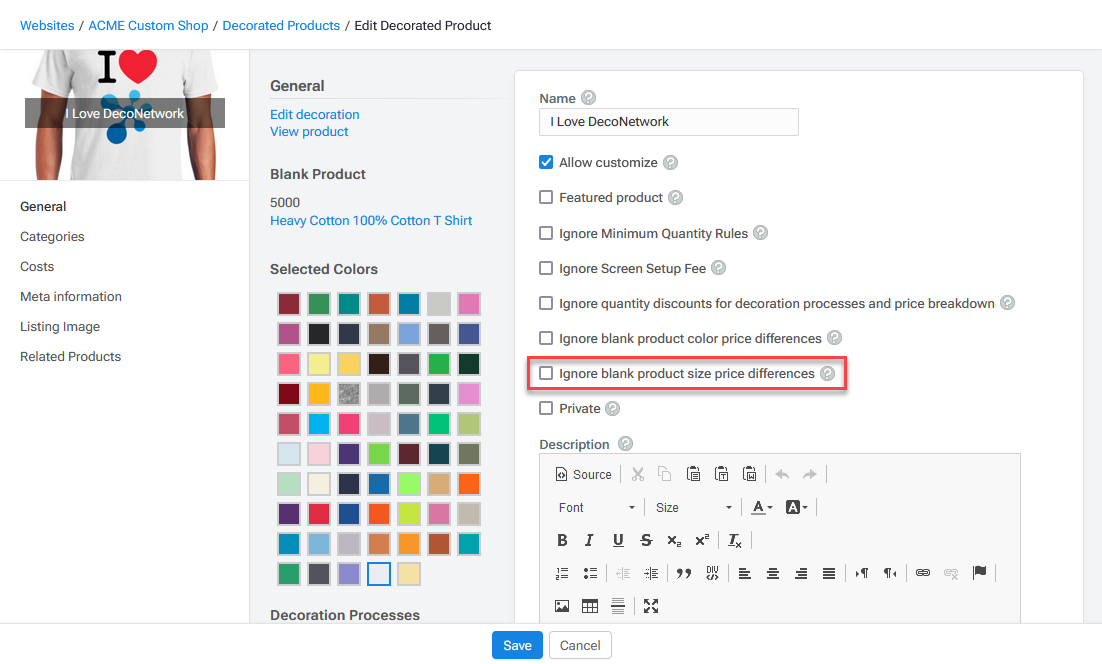
Task: Check Ignore blank product color price differences
Action: [x=546, y=338]
